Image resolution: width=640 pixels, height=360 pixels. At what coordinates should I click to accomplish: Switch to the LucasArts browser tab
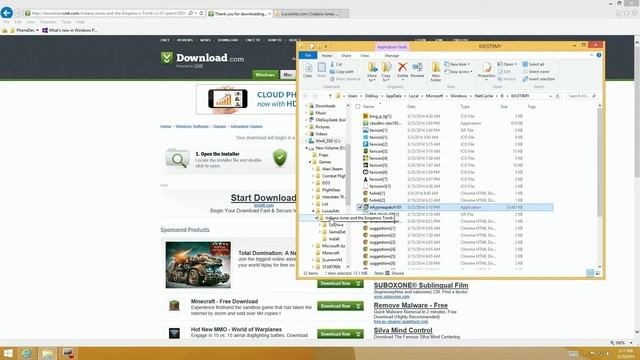311,13
